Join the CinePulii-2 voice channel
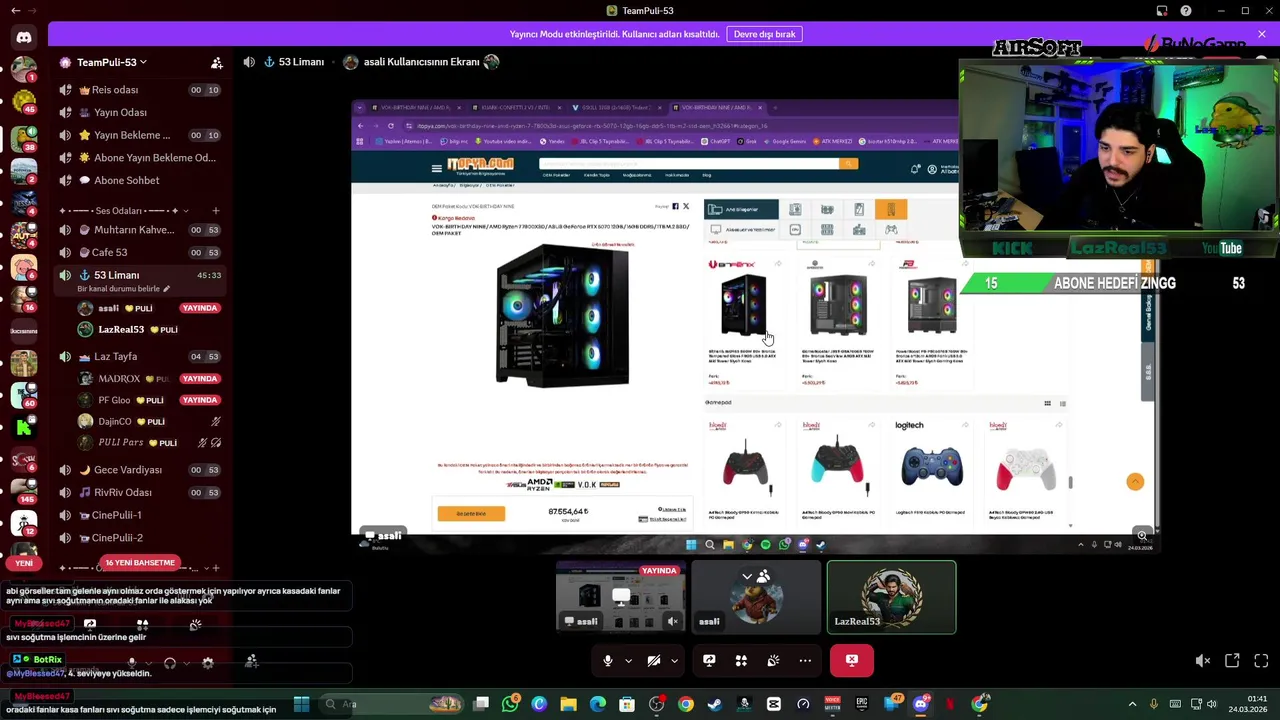Image resolution: width=1280 pixels, height=720 pixels. pos(140,538)
